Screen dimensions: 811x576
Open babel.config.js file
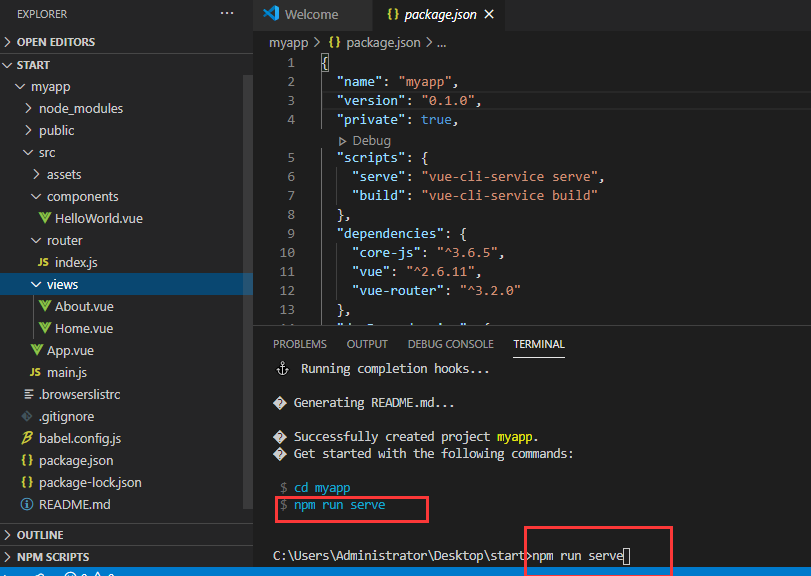tap(80, 438)
